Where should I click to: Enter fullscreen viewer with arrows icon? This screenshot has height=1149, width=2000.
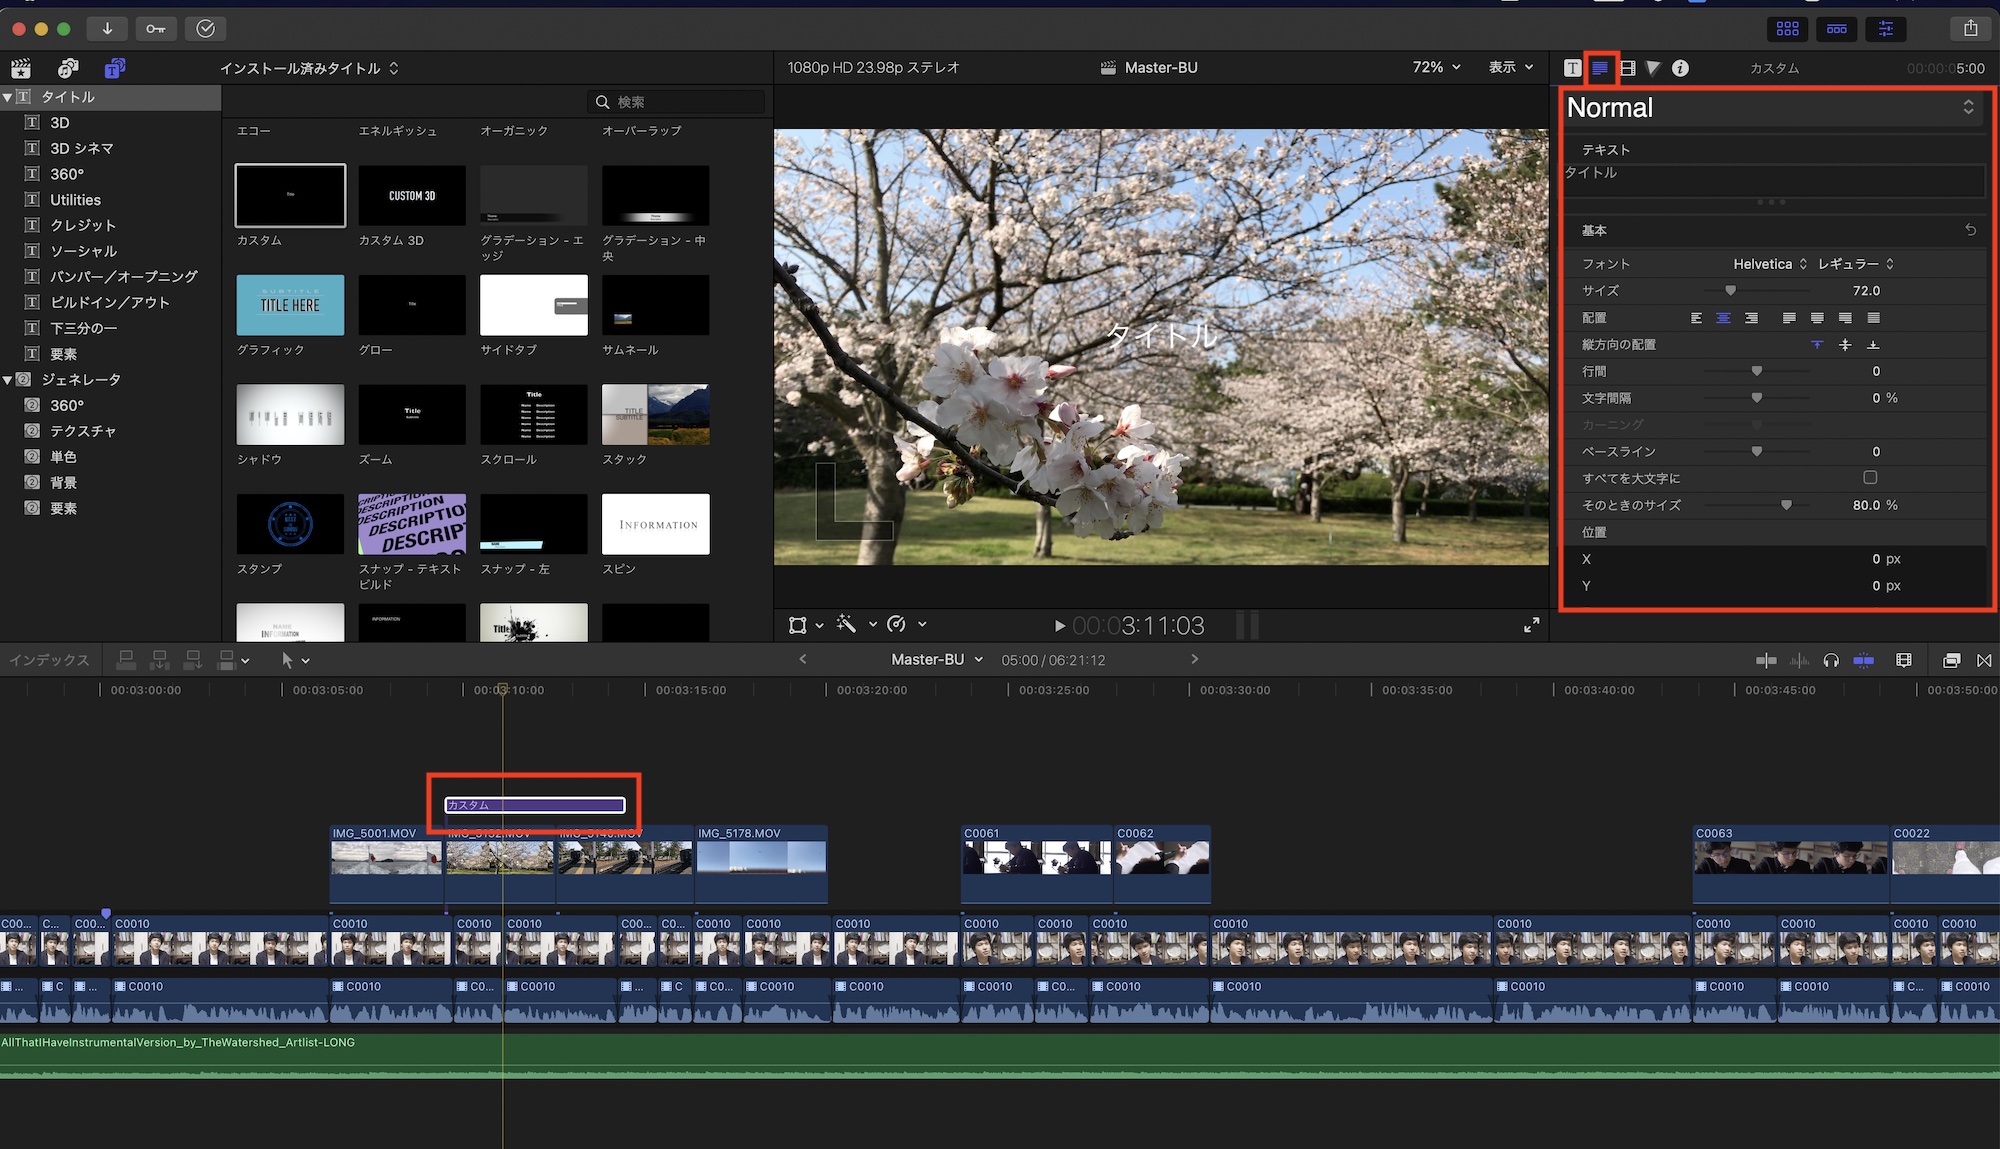pos(1531,625)
